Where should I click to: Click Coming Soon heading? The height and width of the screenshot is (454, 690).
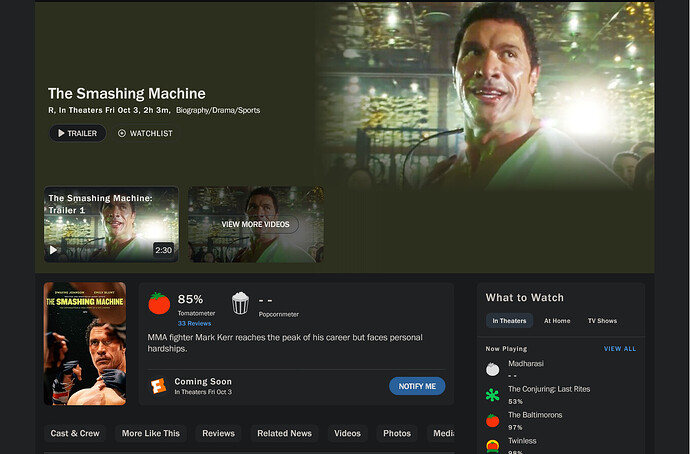point(203,381)
